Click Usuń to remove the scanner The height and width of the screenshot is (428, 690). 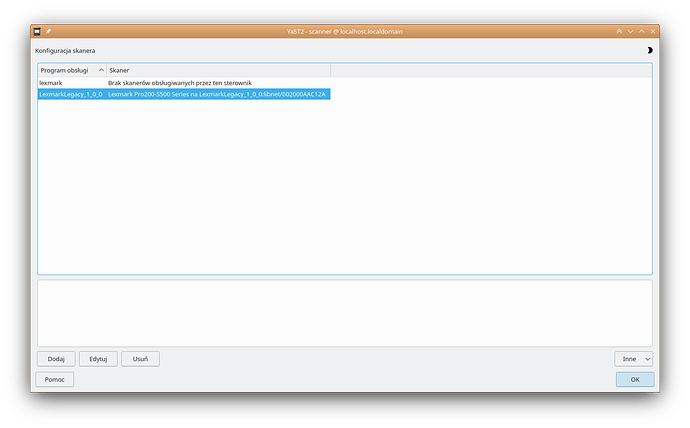point(140,358)
